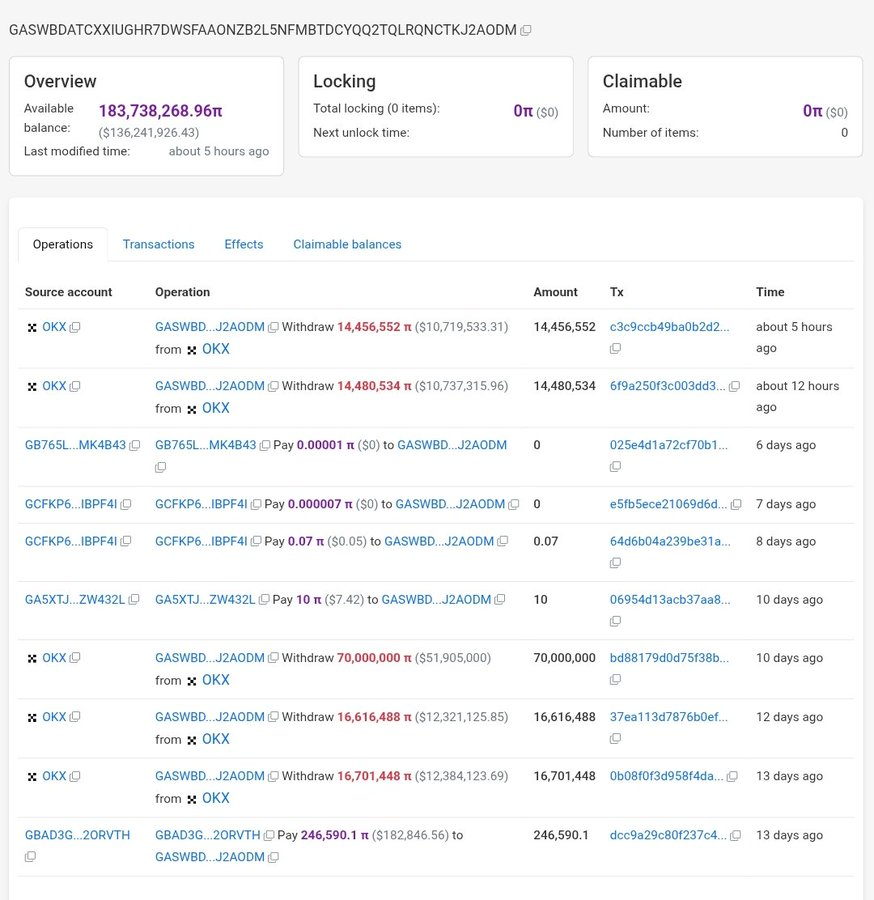Switch to the Transactions tab

coord(158,245)
